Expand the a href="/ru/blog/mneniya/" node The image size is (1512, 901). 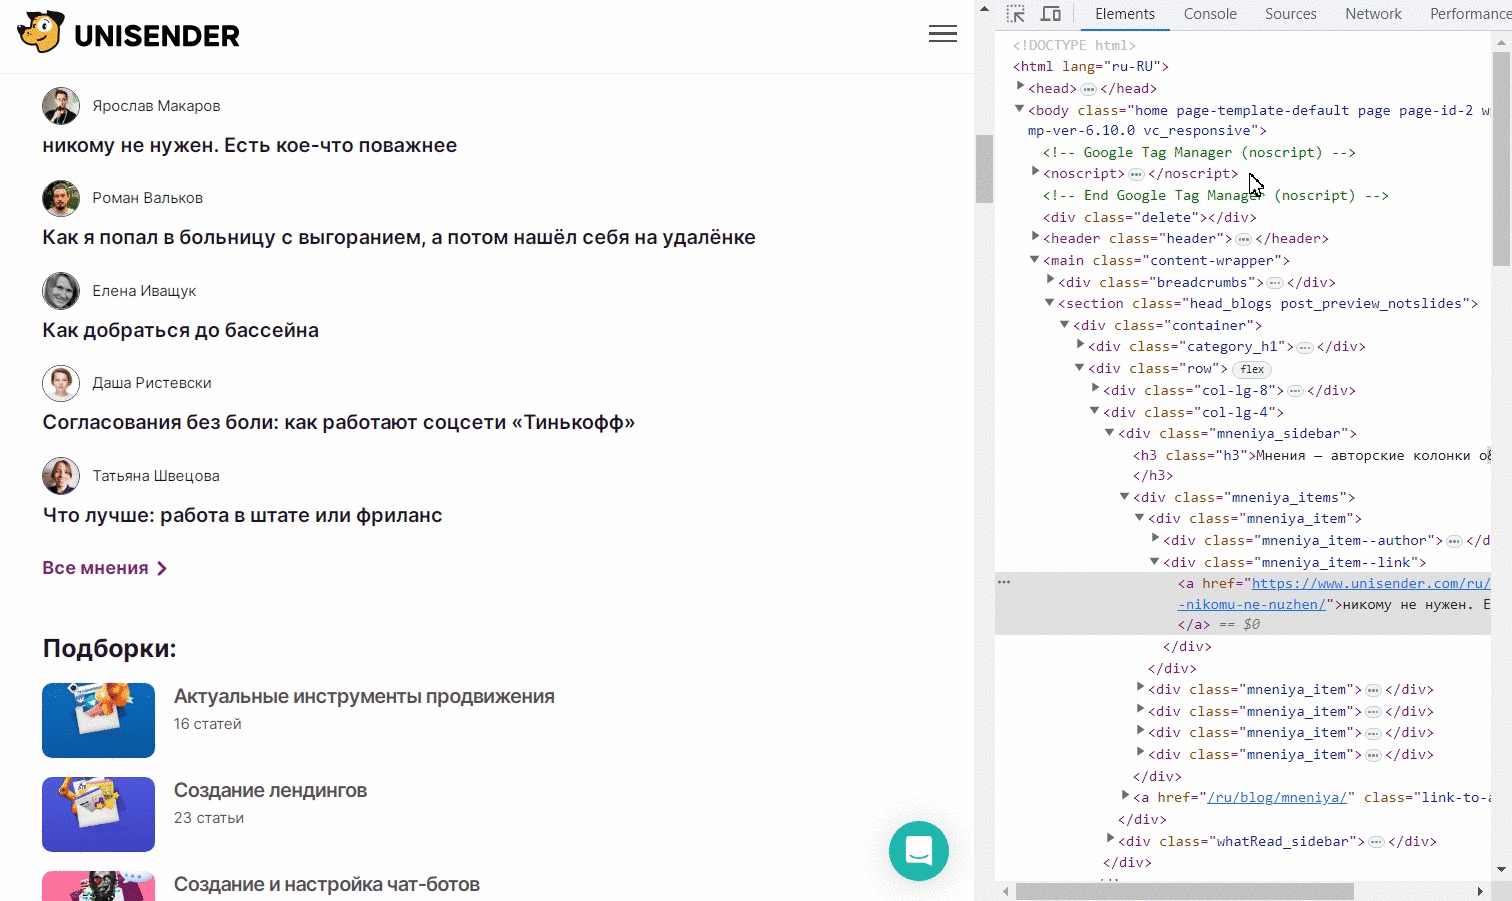(x=1125, y=796)
